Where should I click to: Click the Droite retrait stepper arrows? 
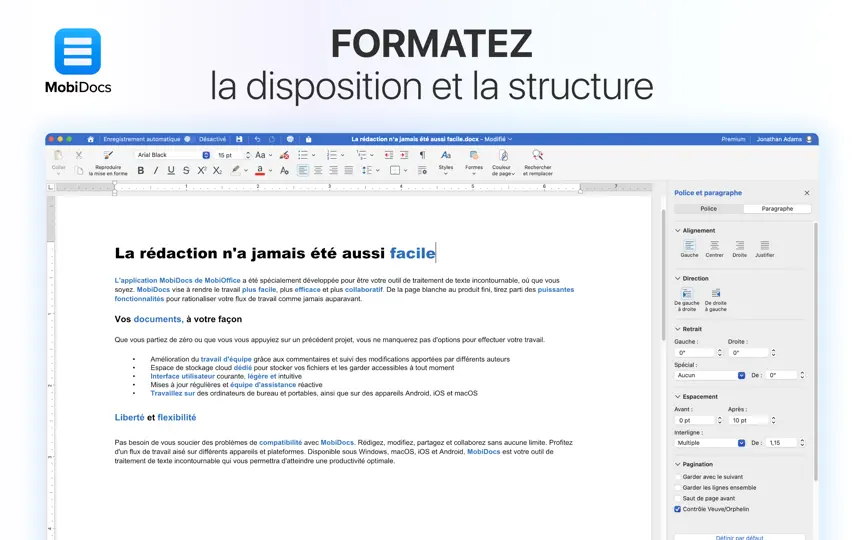tap(774, 353)
